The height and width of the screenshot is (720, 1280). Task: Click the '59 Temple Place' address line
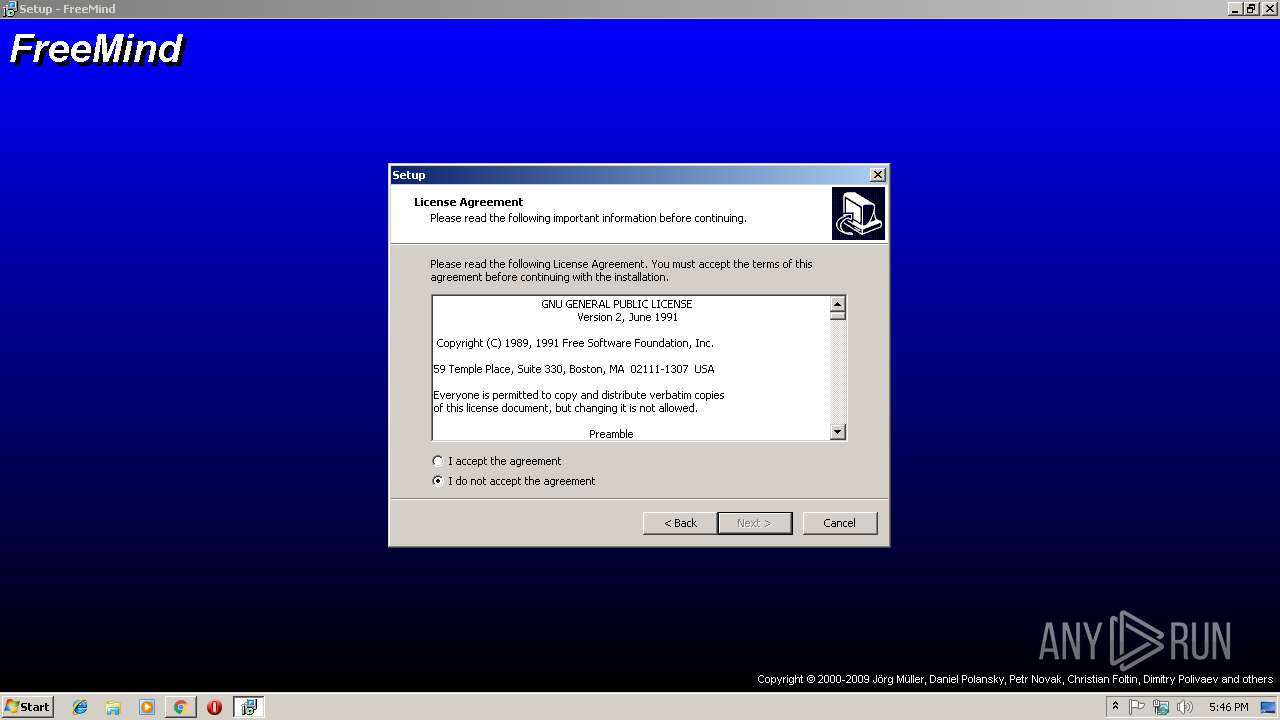click(574, 369)
